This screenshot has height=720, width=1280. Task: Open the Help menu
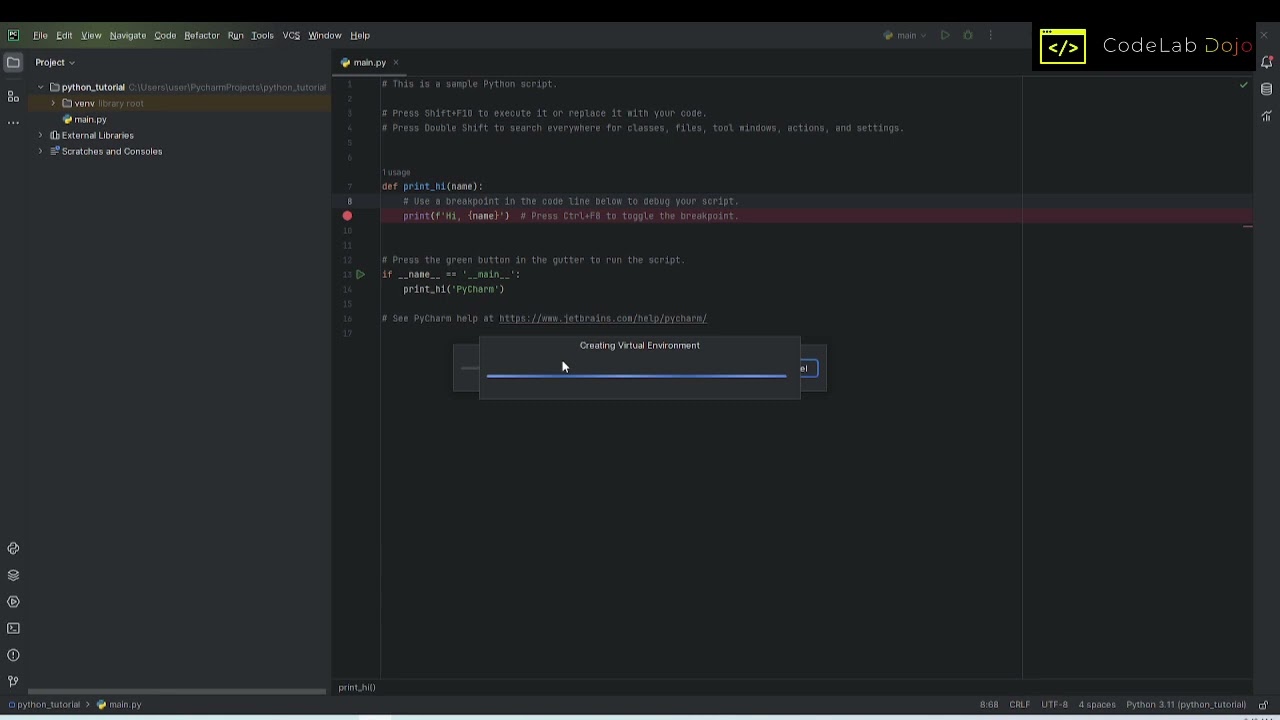(360, 35)
